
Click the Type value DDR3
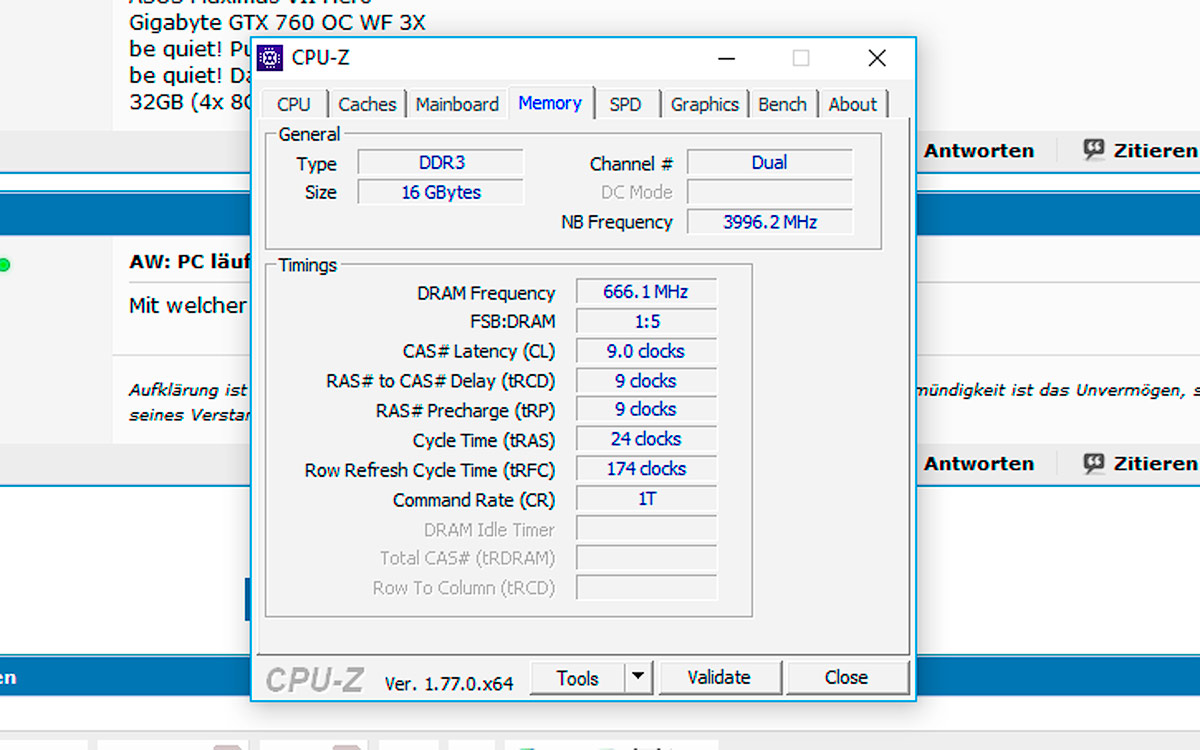coord(441,163)
